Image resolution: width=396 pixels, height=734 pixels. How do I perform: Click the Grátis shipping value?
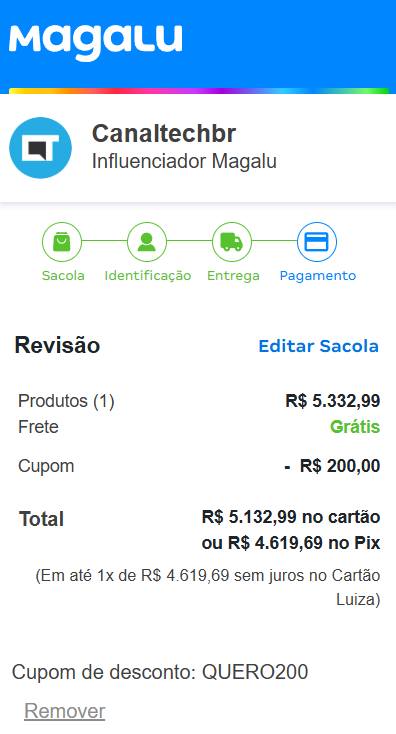pyautogui.click(x=355, y=427)
